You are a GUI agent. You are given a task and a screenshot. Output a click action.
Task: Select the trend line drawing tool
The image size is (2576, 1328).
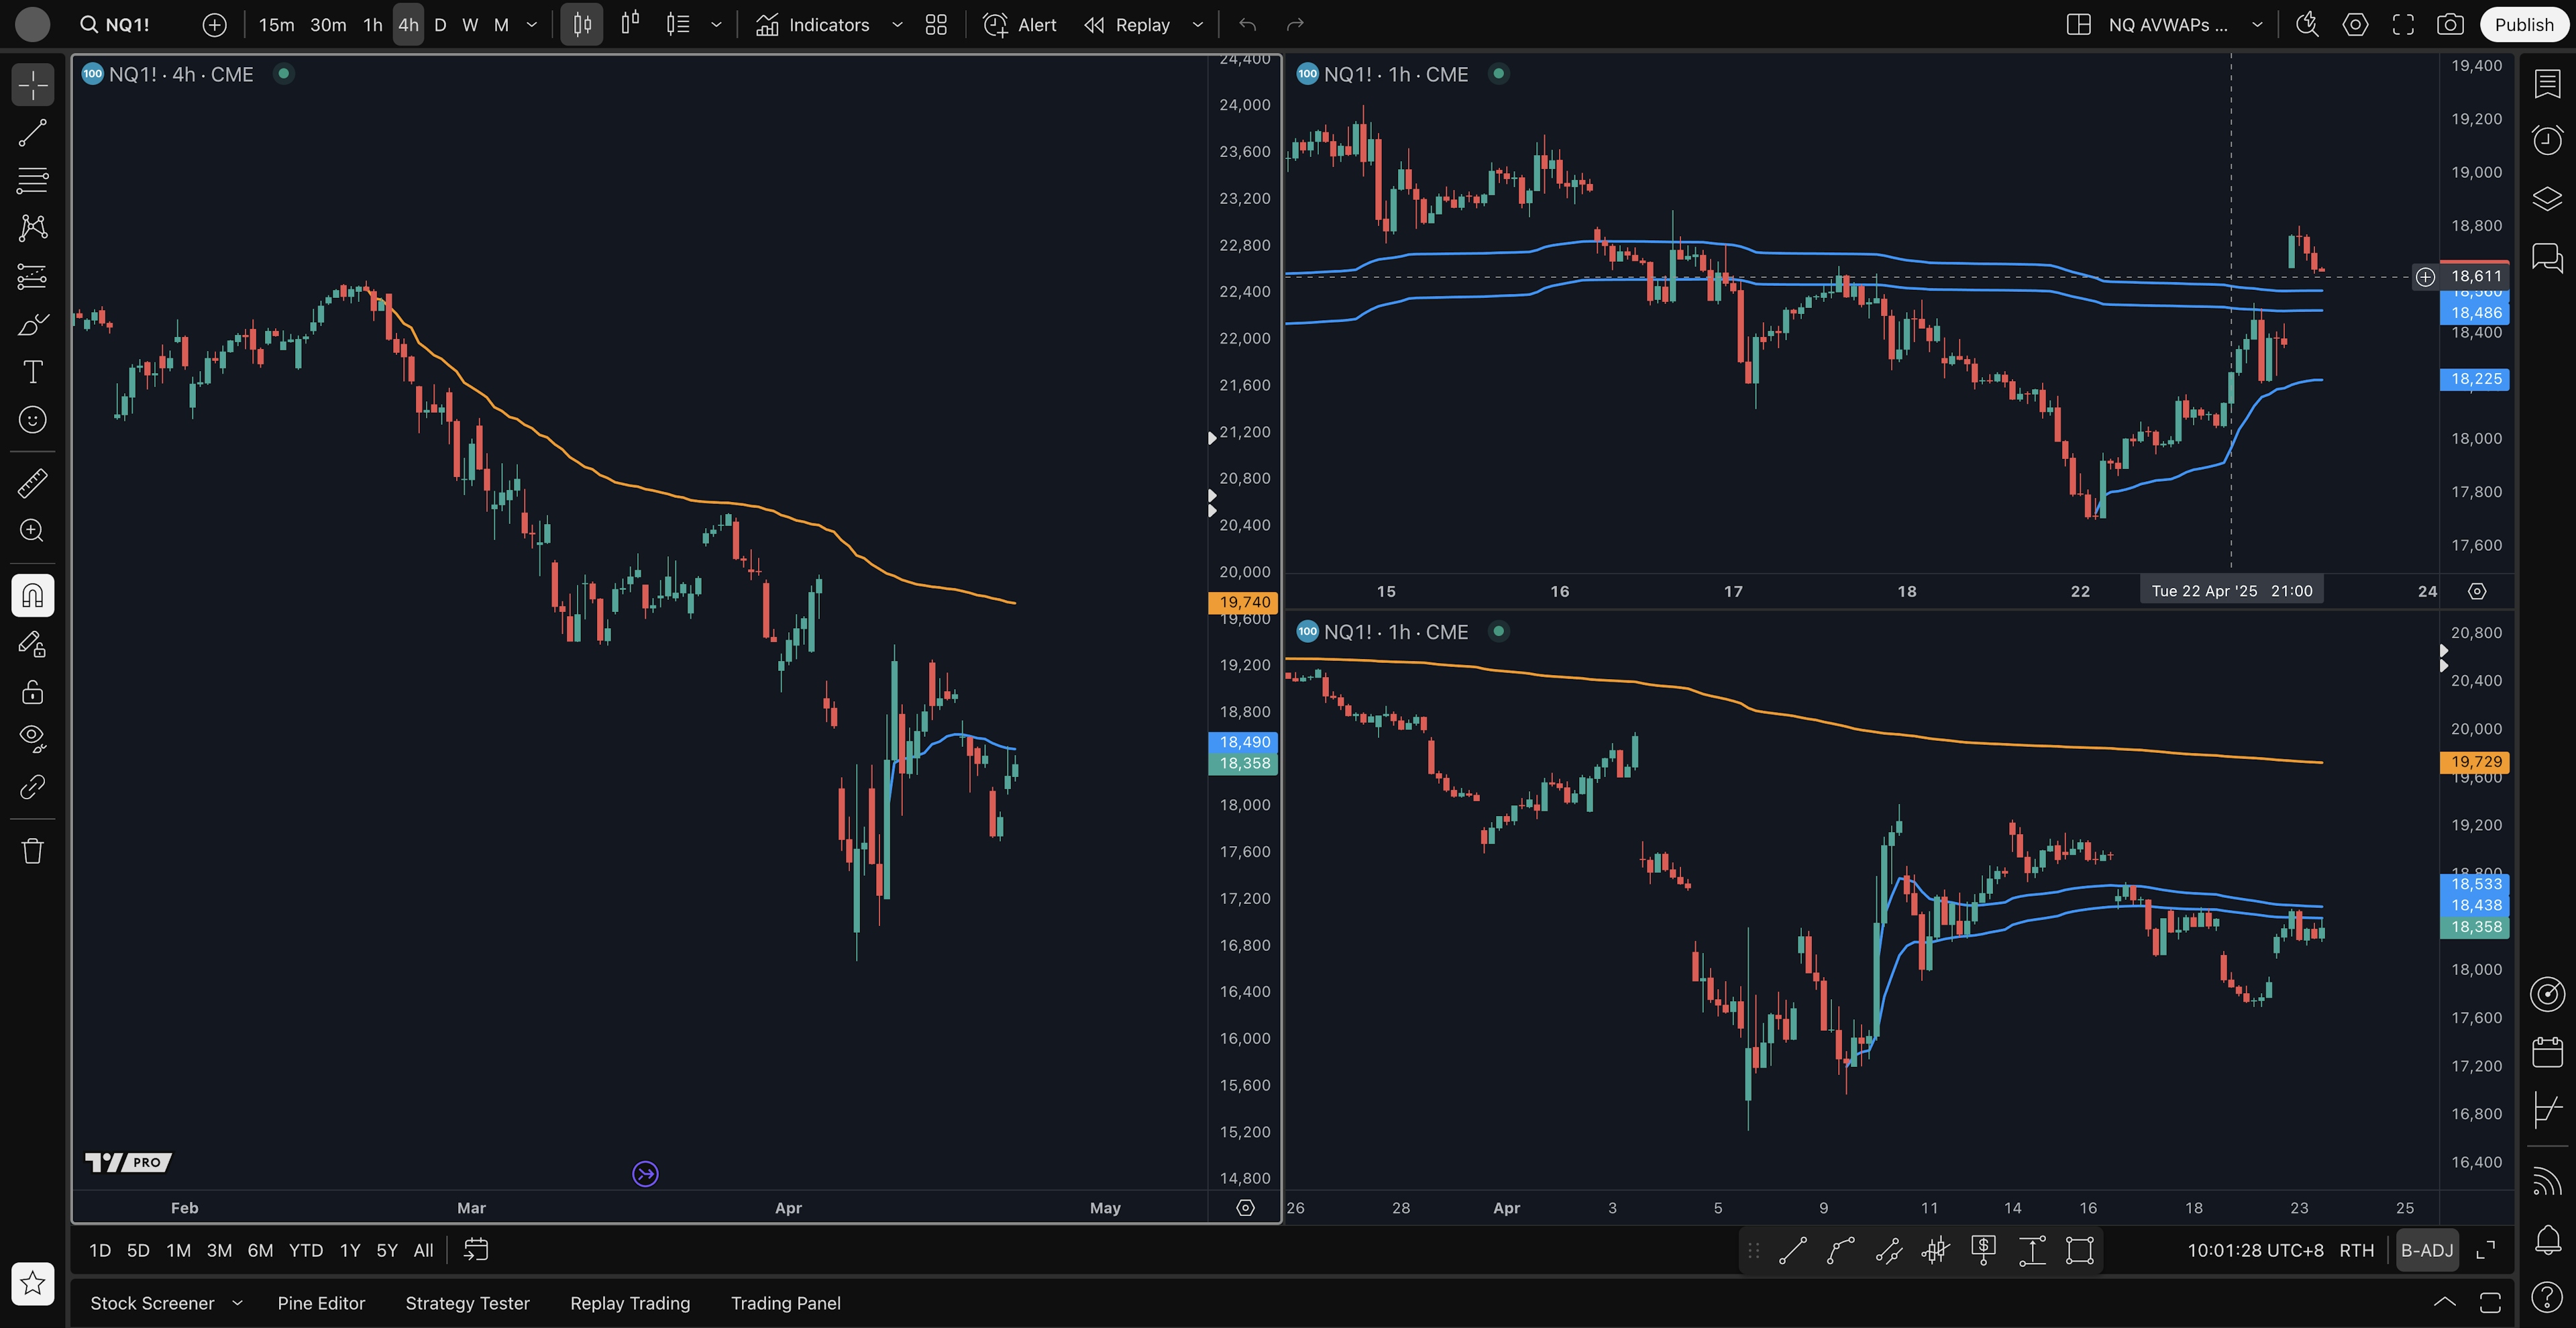coord(32,133)
